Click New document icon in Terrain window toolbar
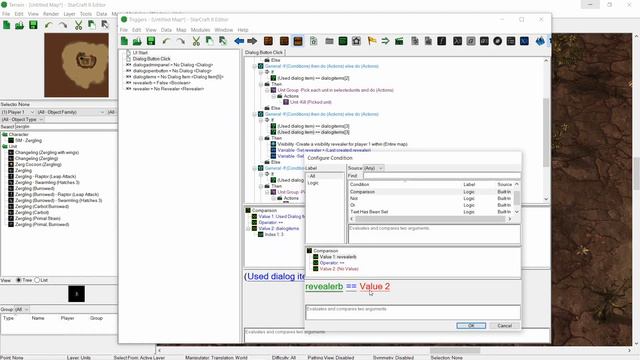640x360 pixels. tap(7, 25)
